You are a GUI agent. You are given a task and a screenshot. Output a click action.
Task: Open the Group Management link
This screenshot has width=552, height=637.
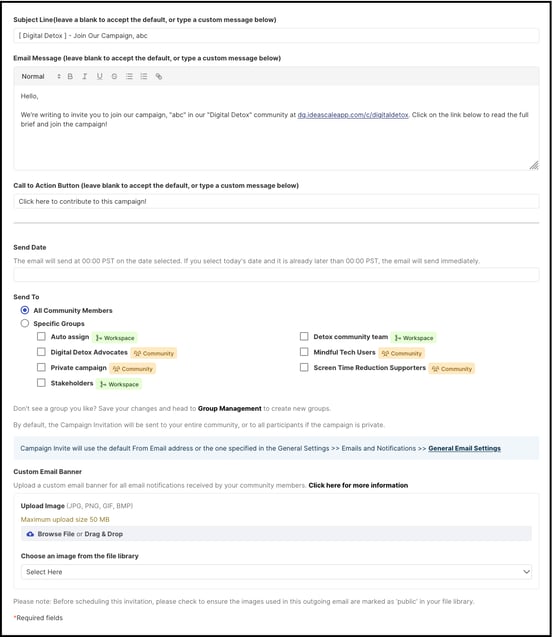(x=229, y=409)
